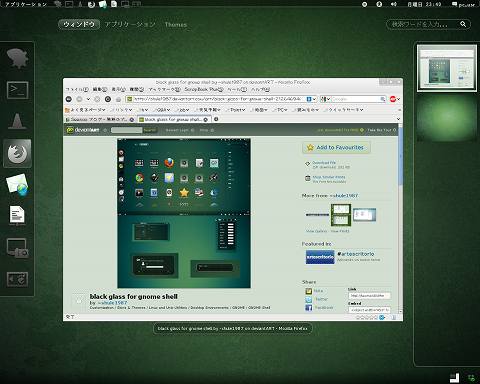Click the Note share icon
The width and height of the screenshot is (480, 384).
coord(309,291)
